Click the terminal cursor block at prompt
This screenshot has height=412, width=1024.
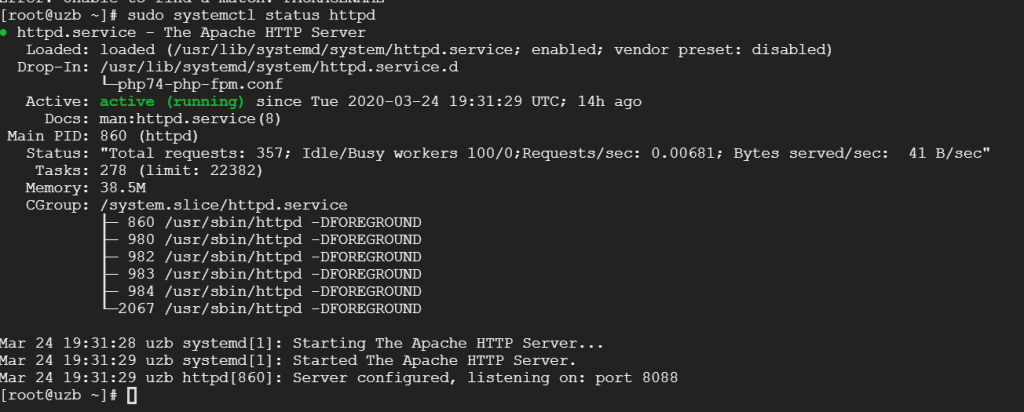[x=132, y=396]
